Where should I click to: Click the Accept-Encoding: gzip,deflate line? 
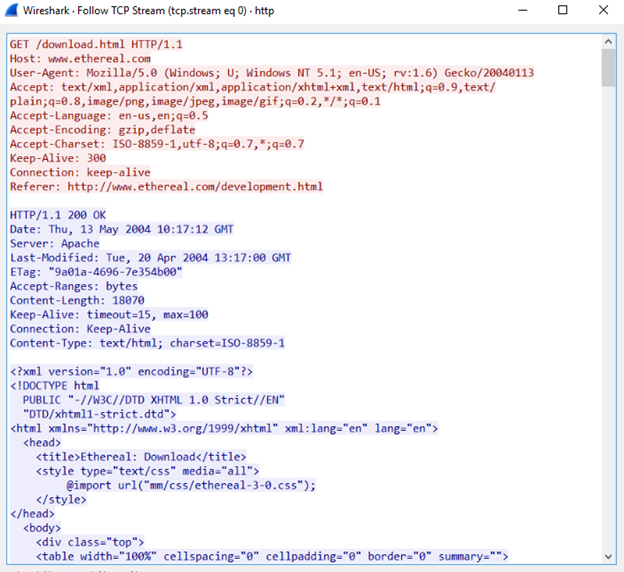(x=102, y=130)
